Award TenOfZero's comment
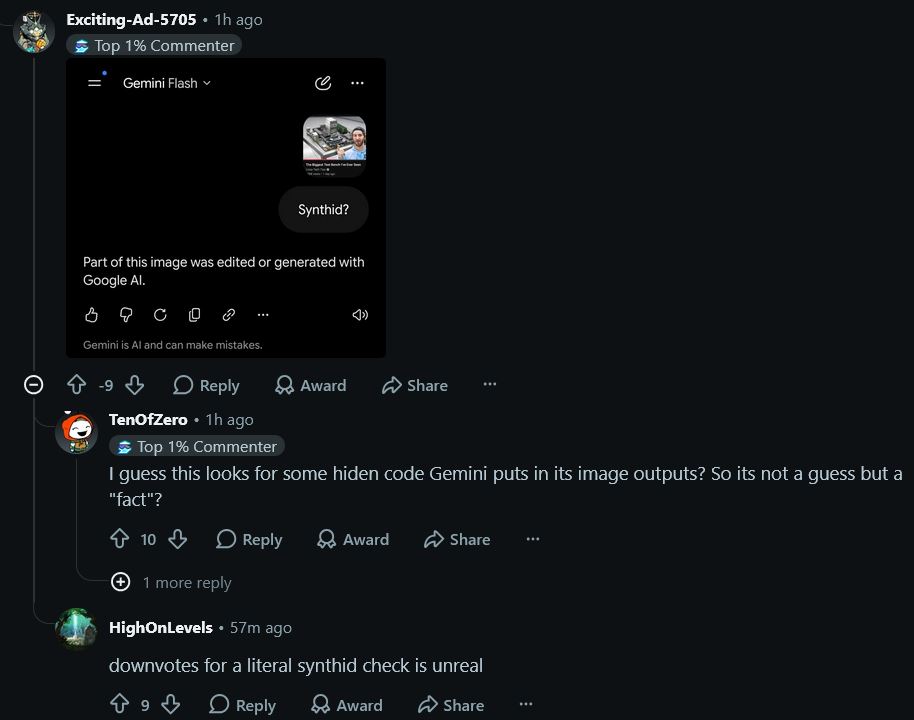914x720 pixels. click(353, 539)
